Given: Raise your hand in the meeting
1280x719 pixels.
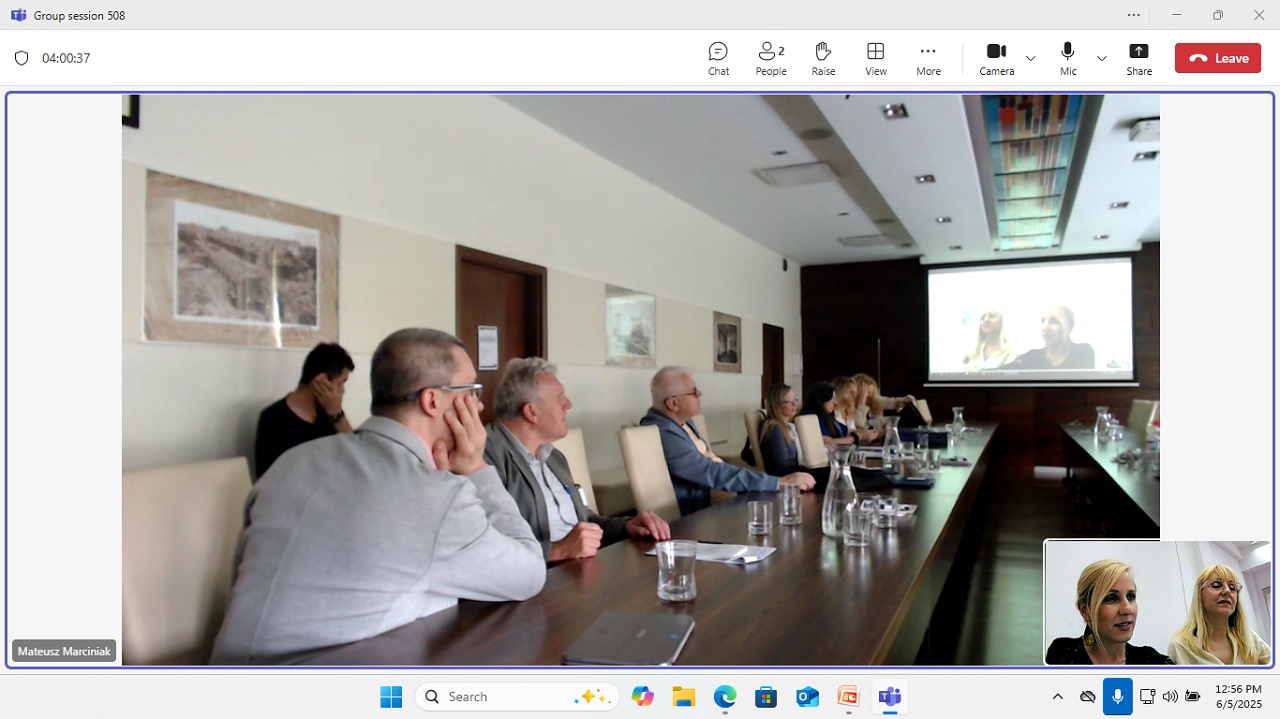Looking at the screenshot, I should [x=823, y=58].
